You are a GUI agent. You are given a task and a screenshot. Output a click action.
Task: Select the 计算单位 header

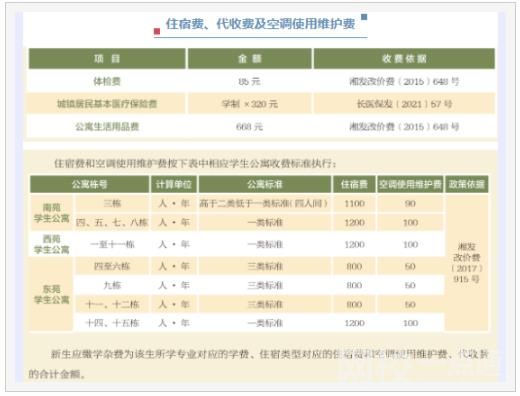pos(174,184)
